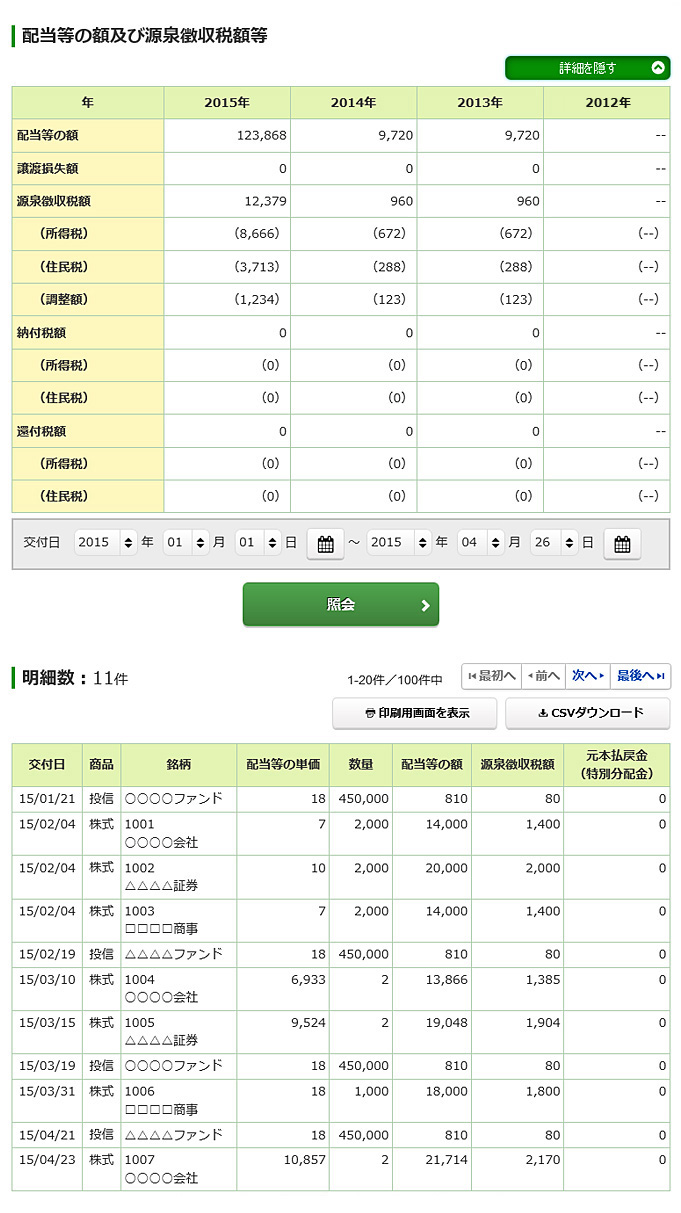
Task: Click the 納付税額 row label
Action: [x=88, y=332]
